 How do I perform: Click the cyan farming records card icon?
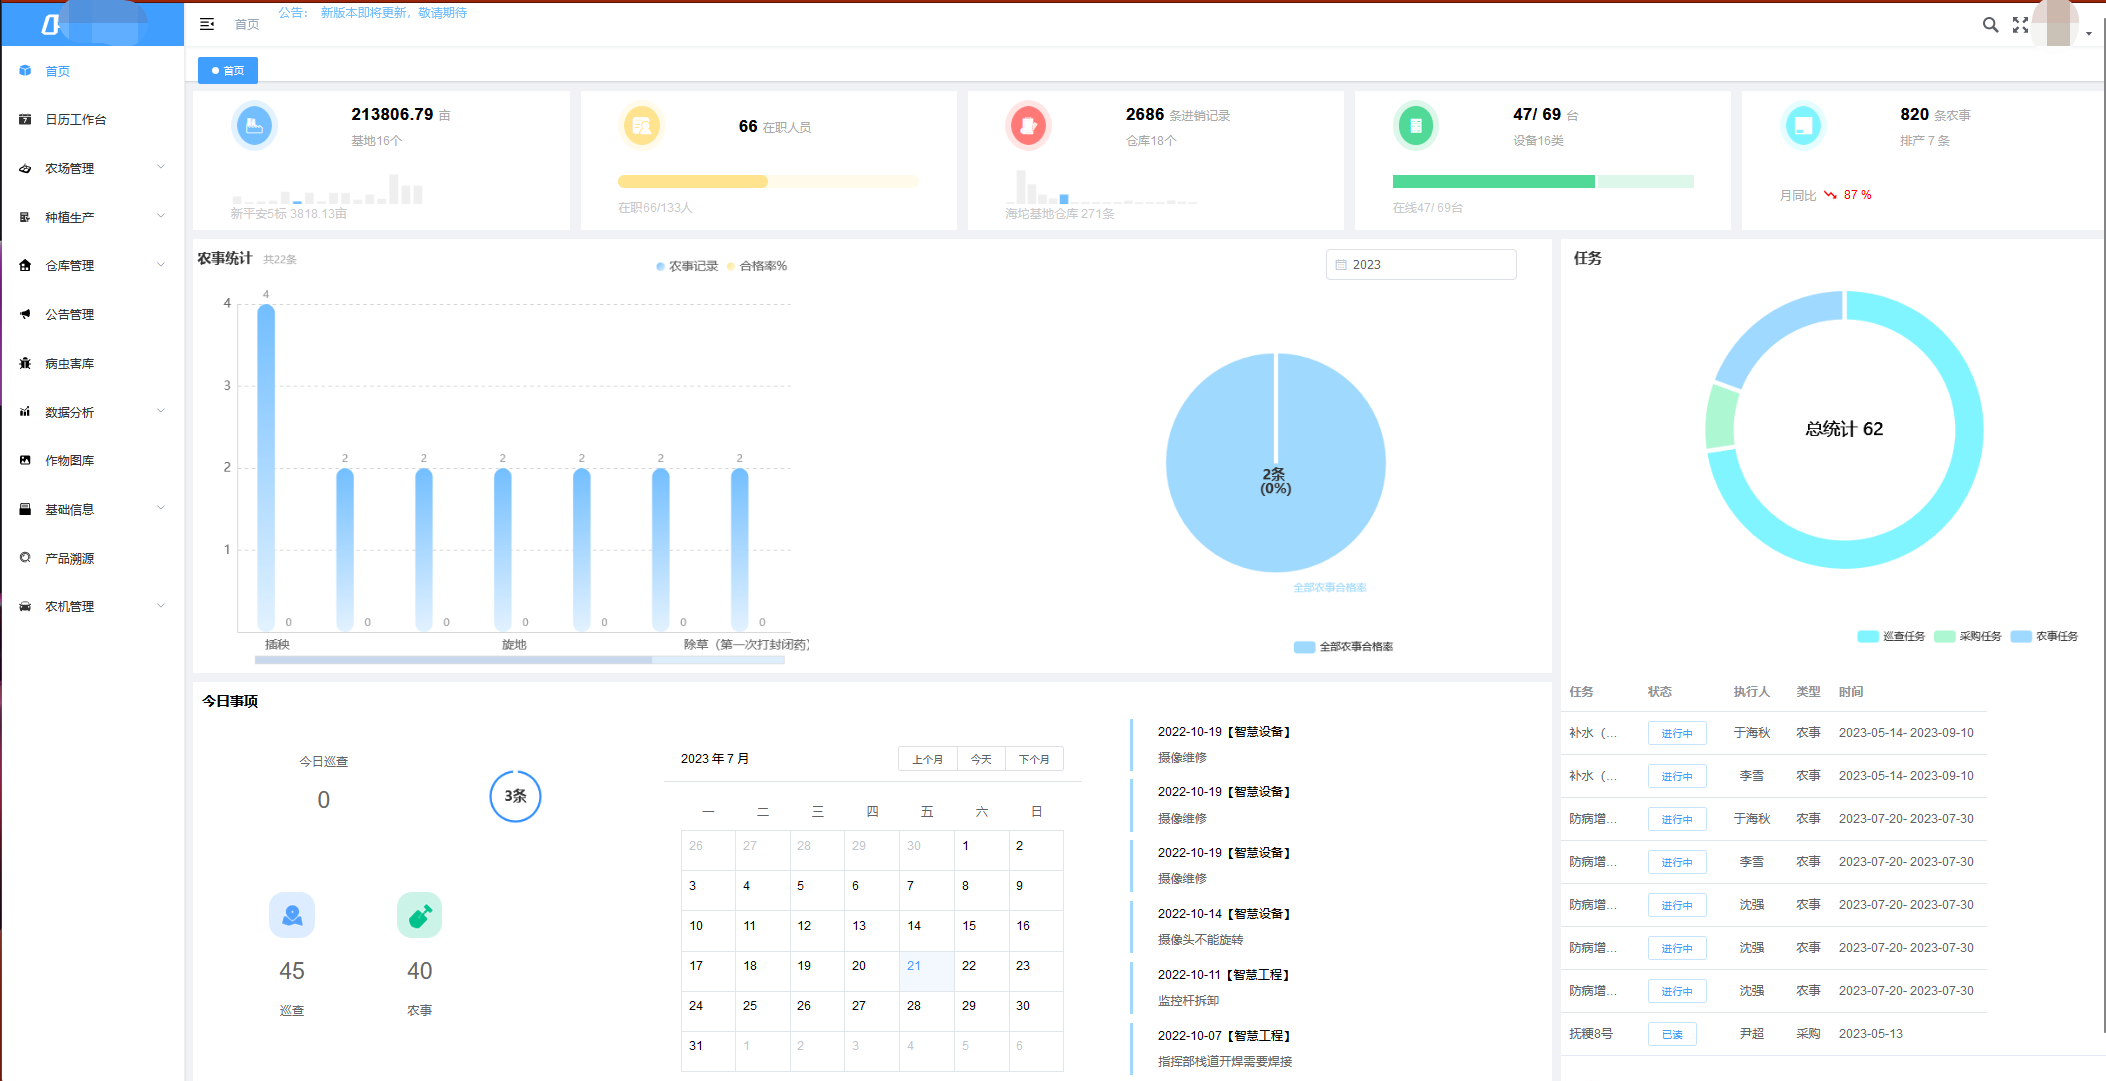[1803, 126]
